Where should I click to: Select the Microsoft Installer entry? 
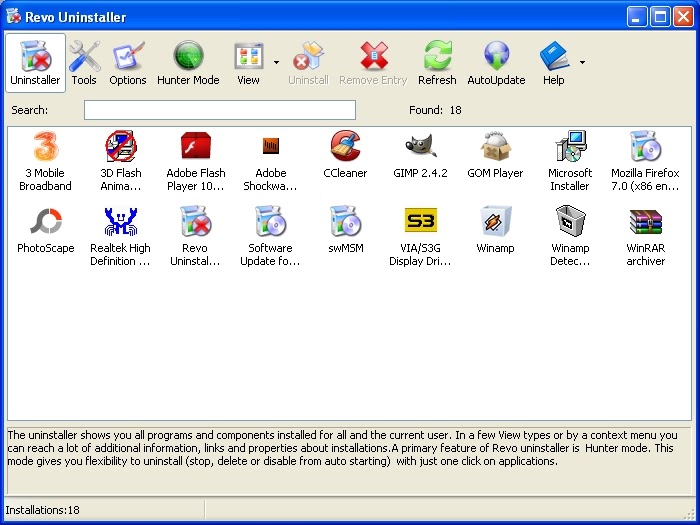[570, 161]
